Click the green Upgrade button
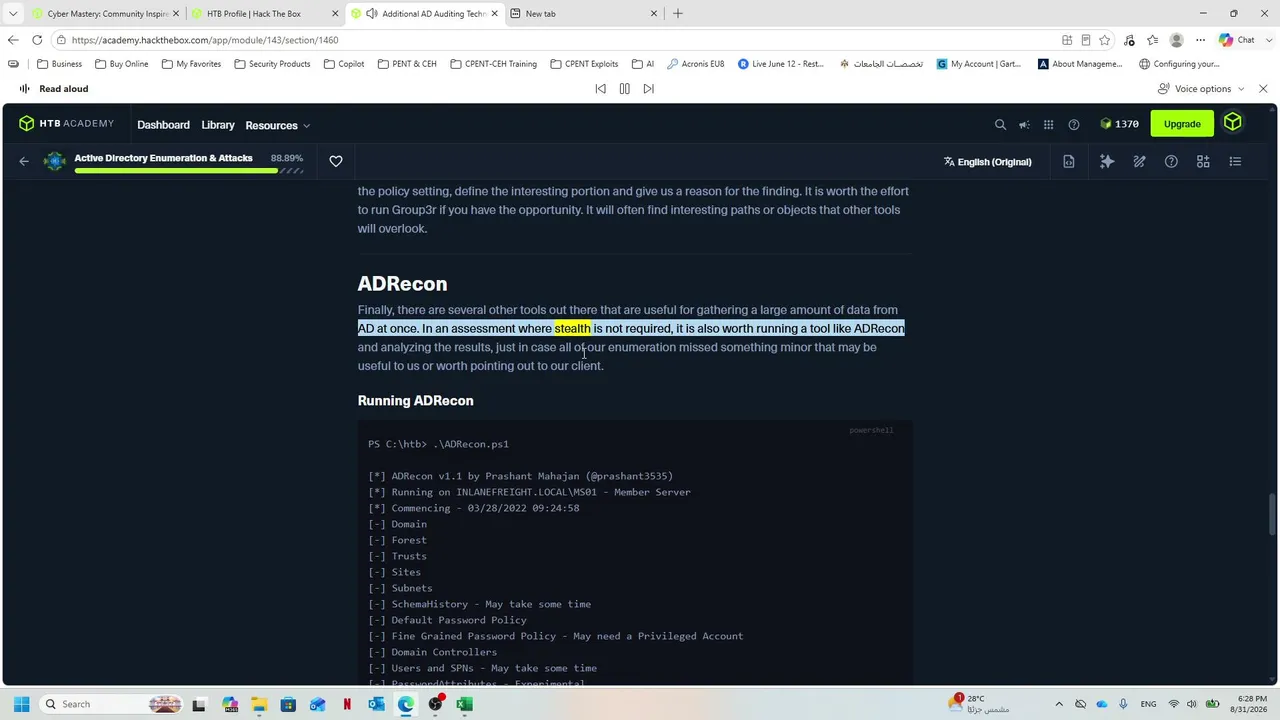 (x=1182, y=124)
